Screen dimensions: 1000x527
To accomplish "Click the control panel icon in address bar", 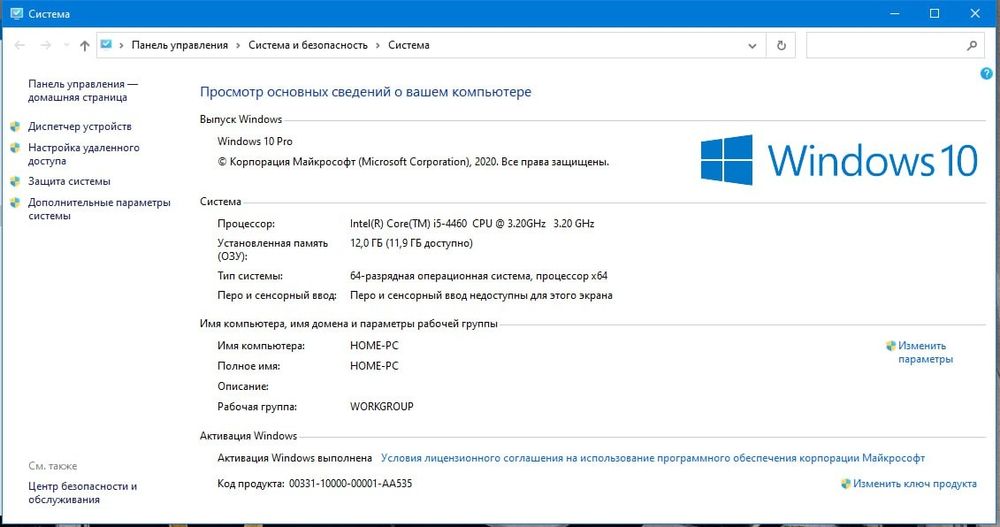I will coord(107,45).
